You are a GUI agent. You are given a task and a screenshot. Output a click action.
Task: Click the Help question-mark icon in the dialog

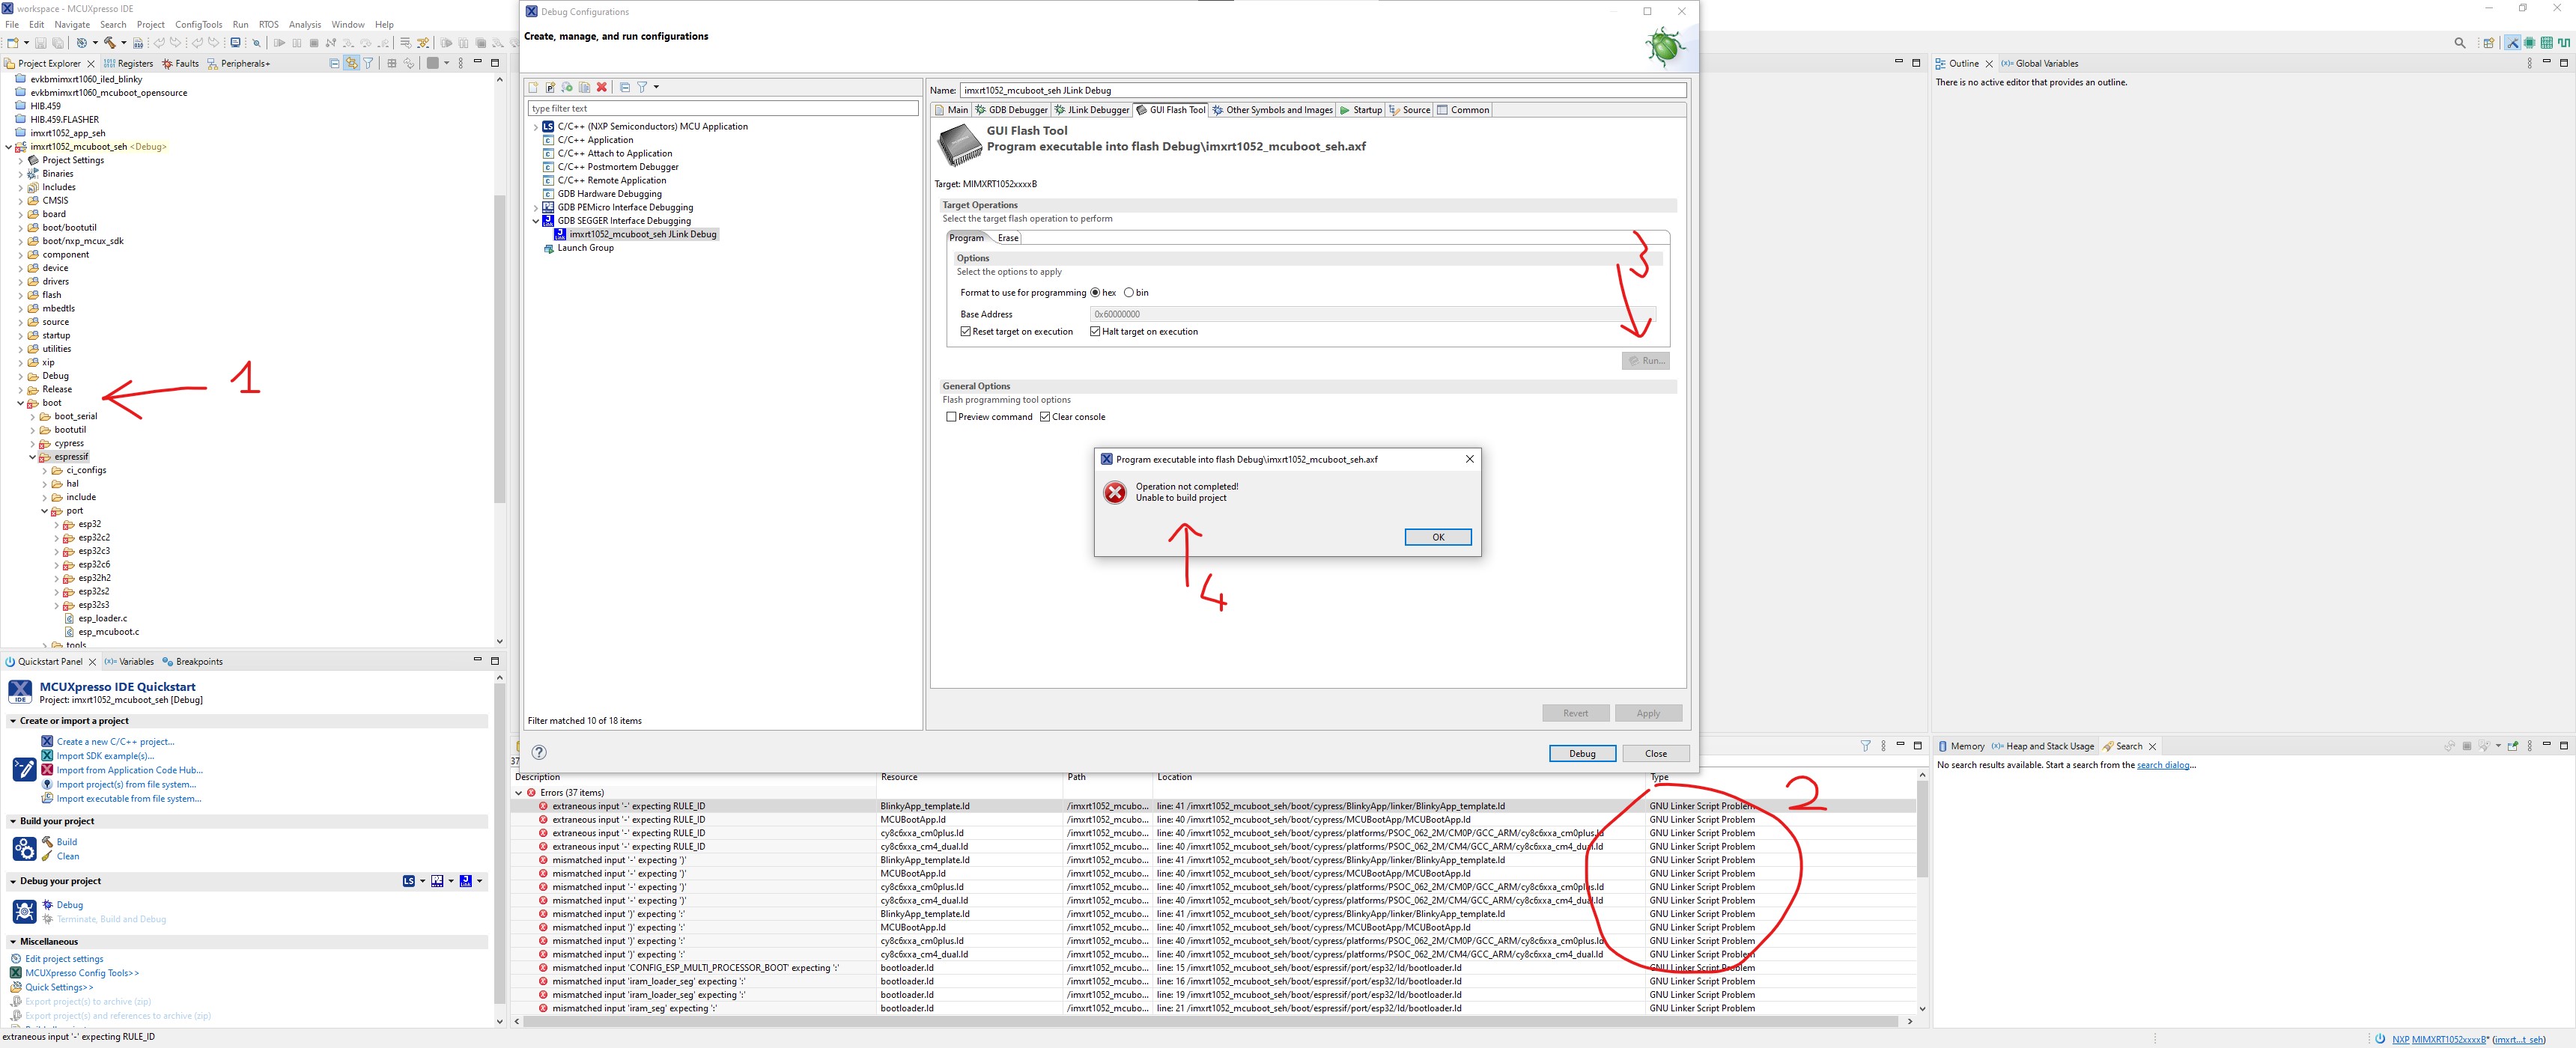539,753
